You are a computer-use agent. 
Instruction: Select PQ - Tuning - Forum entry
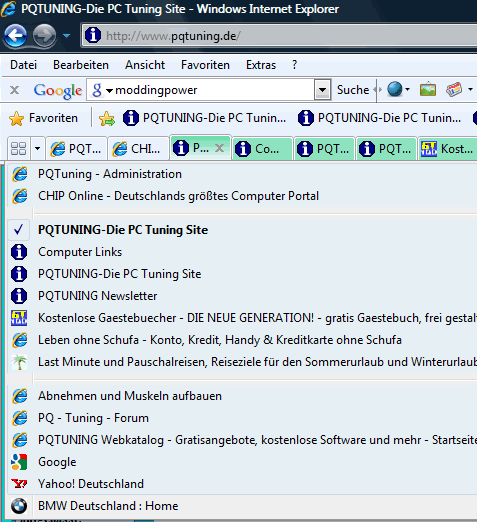point(242,418)
